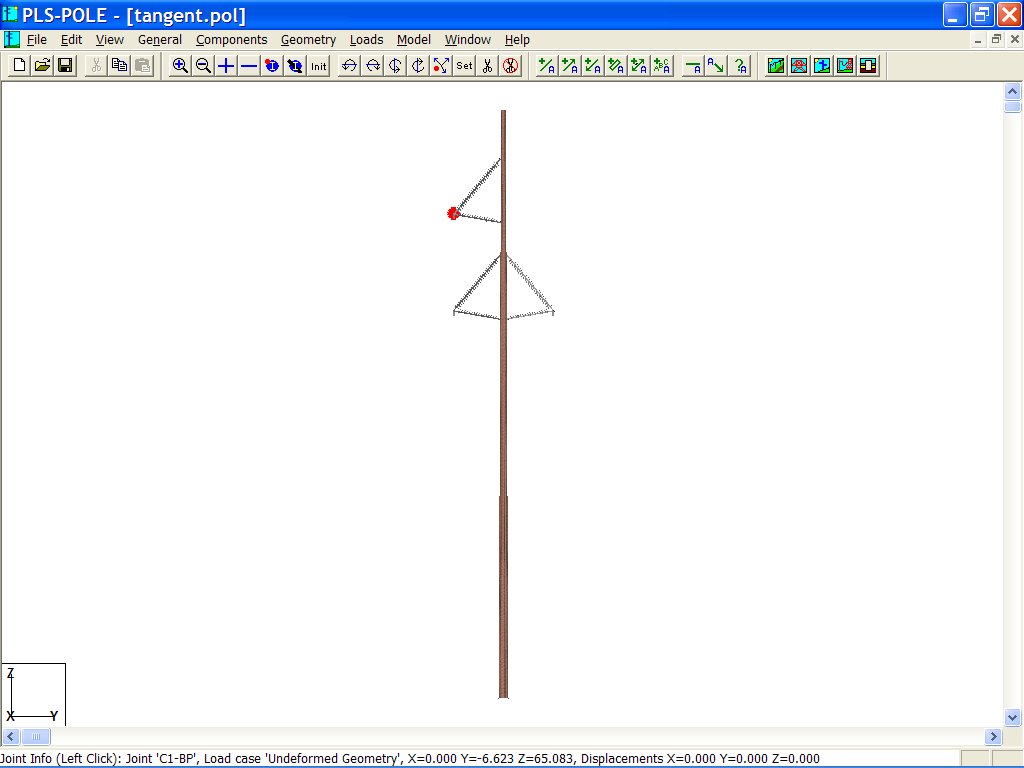Viewport: 1024px width, 768px height.
Task: Open the Components menu
Action: point(231,40)
